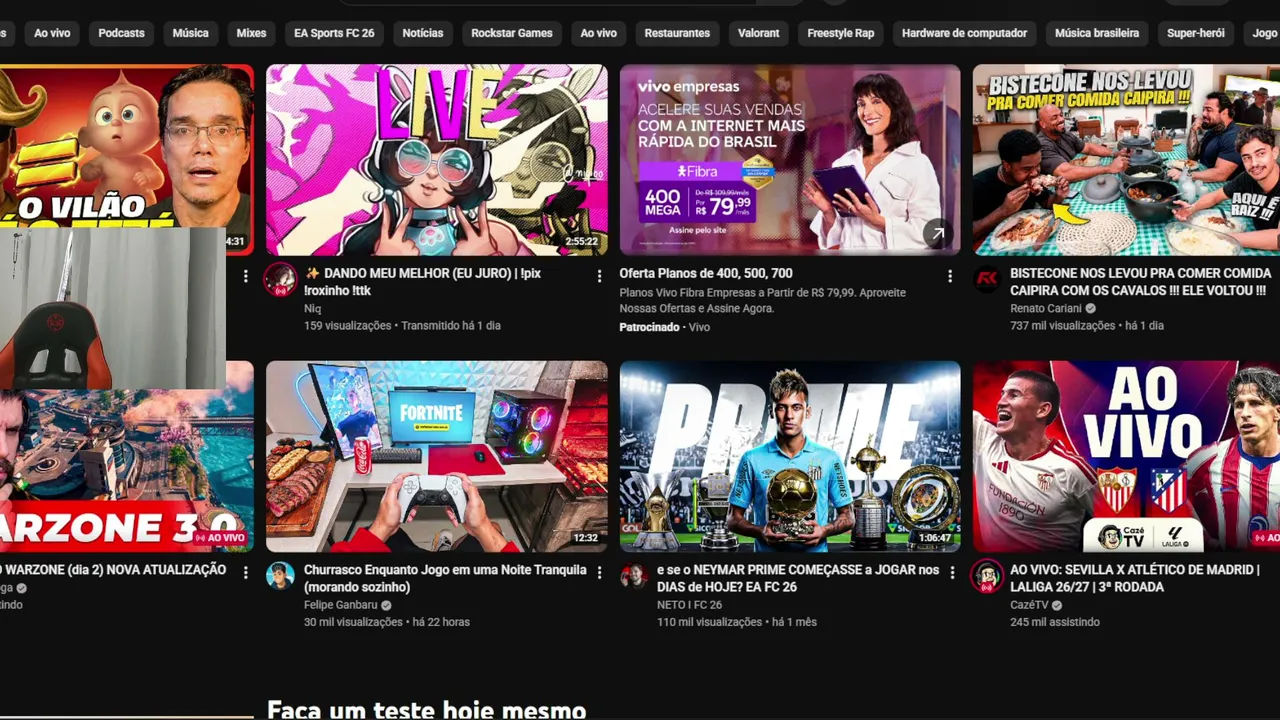Click the '30 mil visualizações' view count text
The height and width of the screenshot is (720, 1280).
pos(353,622)
